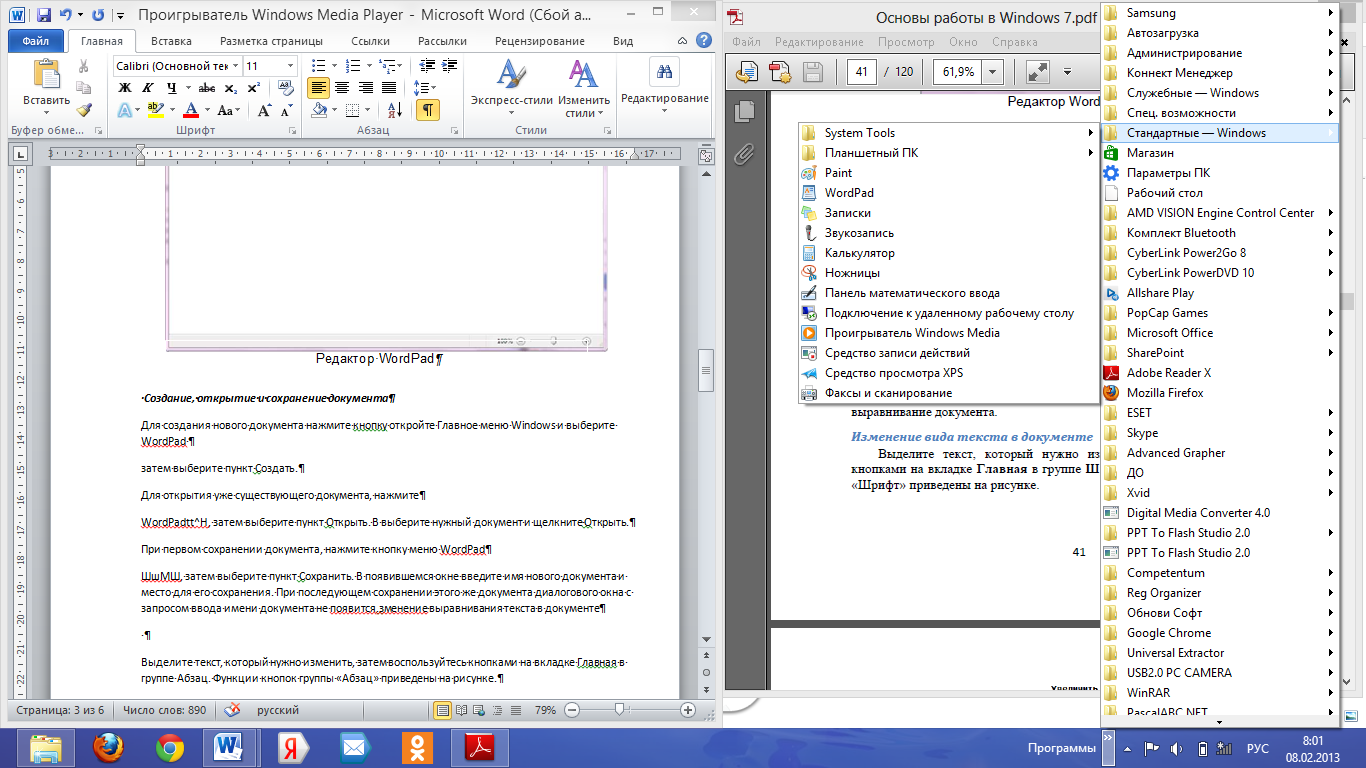The width and height of the screenshot is (1366, 768).
Task: Click the русский language indicator in Word
Action: point(278,710)
